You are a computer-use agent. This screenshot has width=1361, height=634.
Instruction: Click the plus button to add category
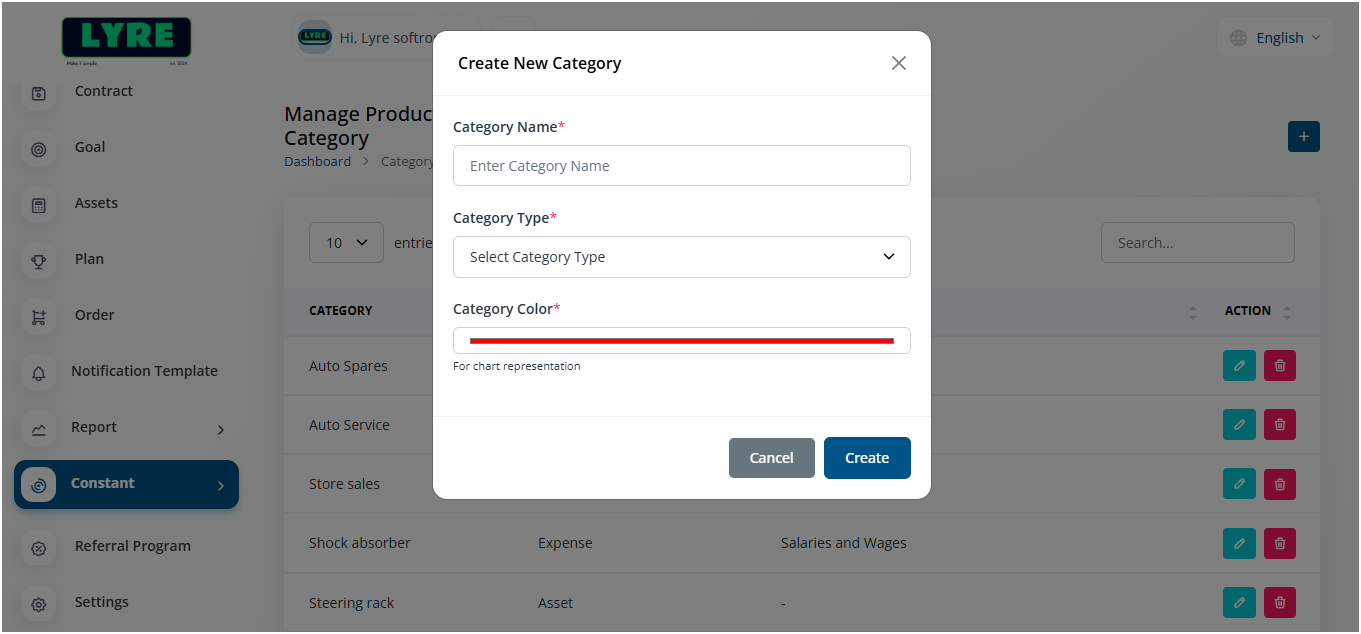tap(1304, 137)
